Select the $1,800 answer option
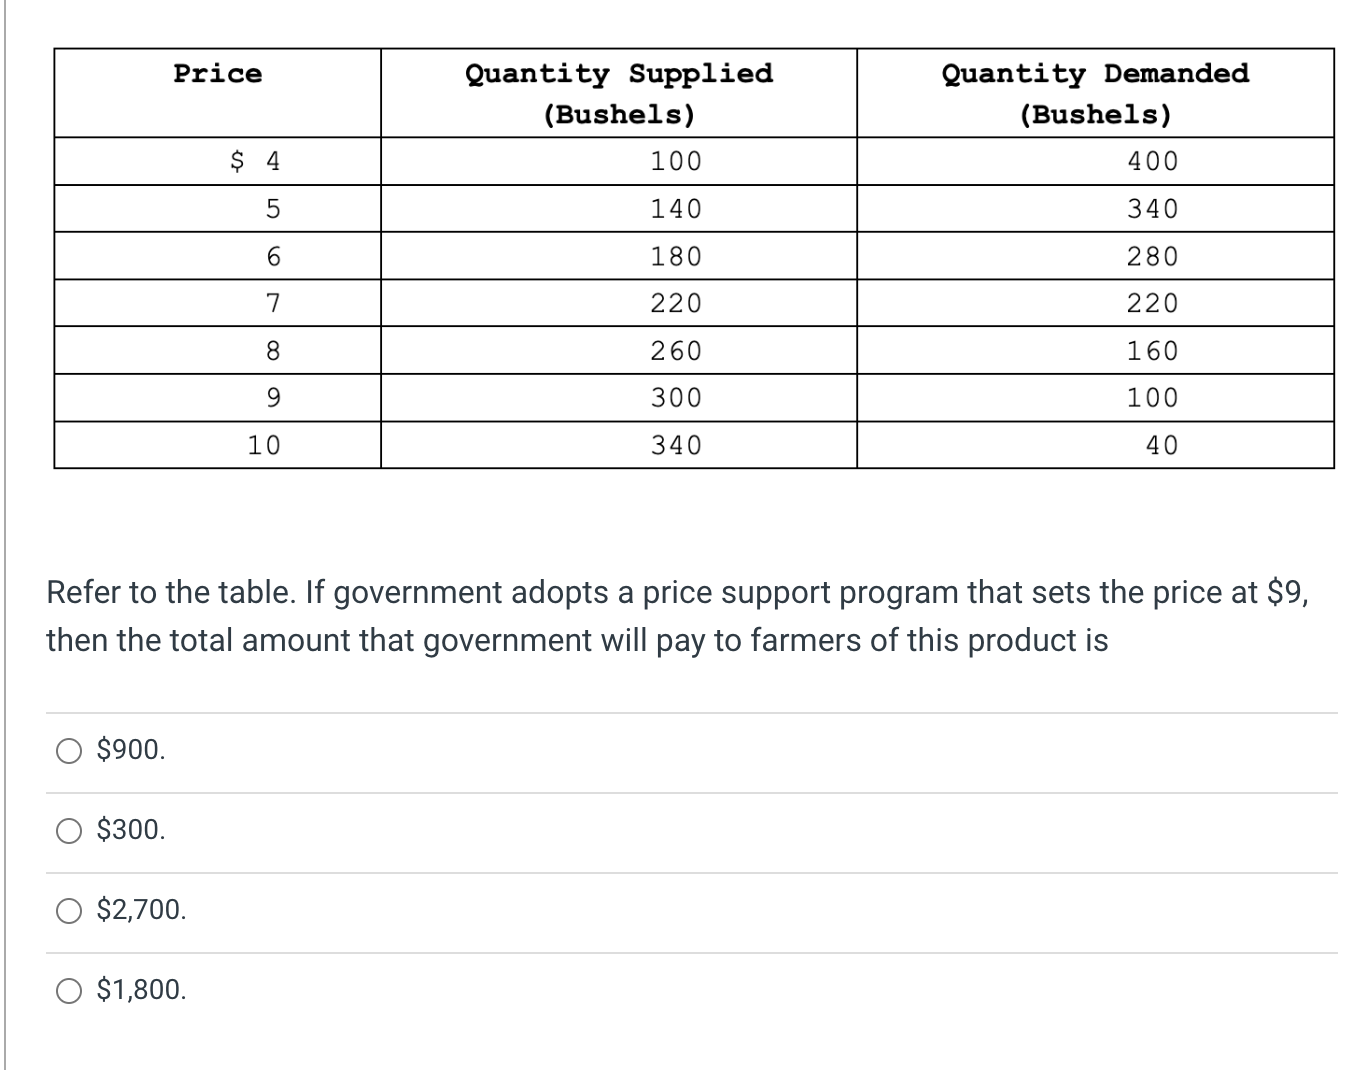The height and width of the screenshot is (1070, 1350). [x=68, y=990]
